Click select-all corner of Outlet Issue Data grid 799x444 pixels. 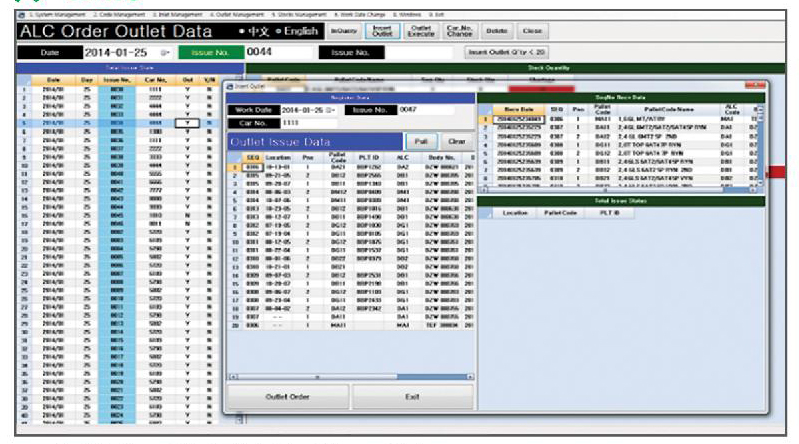[234, 158]
